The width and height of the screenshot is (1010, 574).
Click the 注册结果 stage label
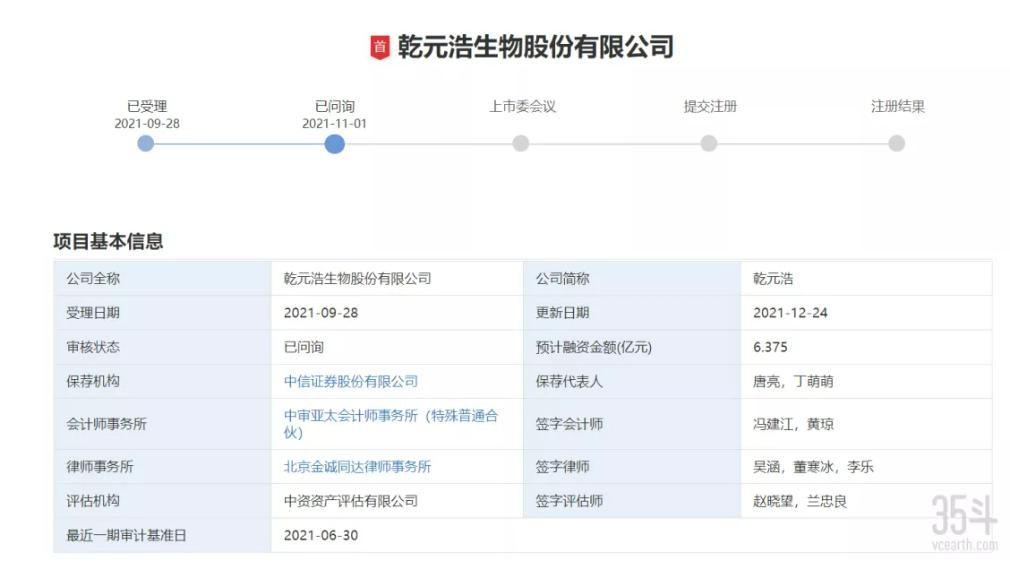(898, 106)
